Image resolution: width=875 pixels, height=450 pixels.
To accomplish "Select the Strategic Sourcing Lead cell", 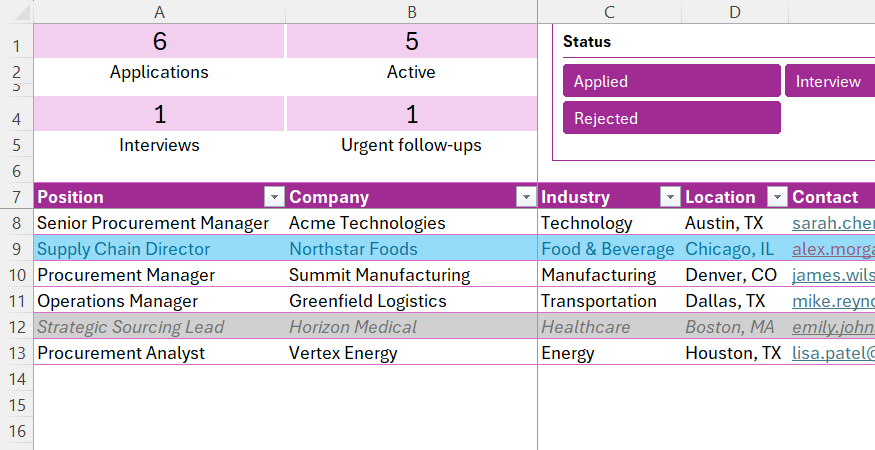I will (160, 327).
